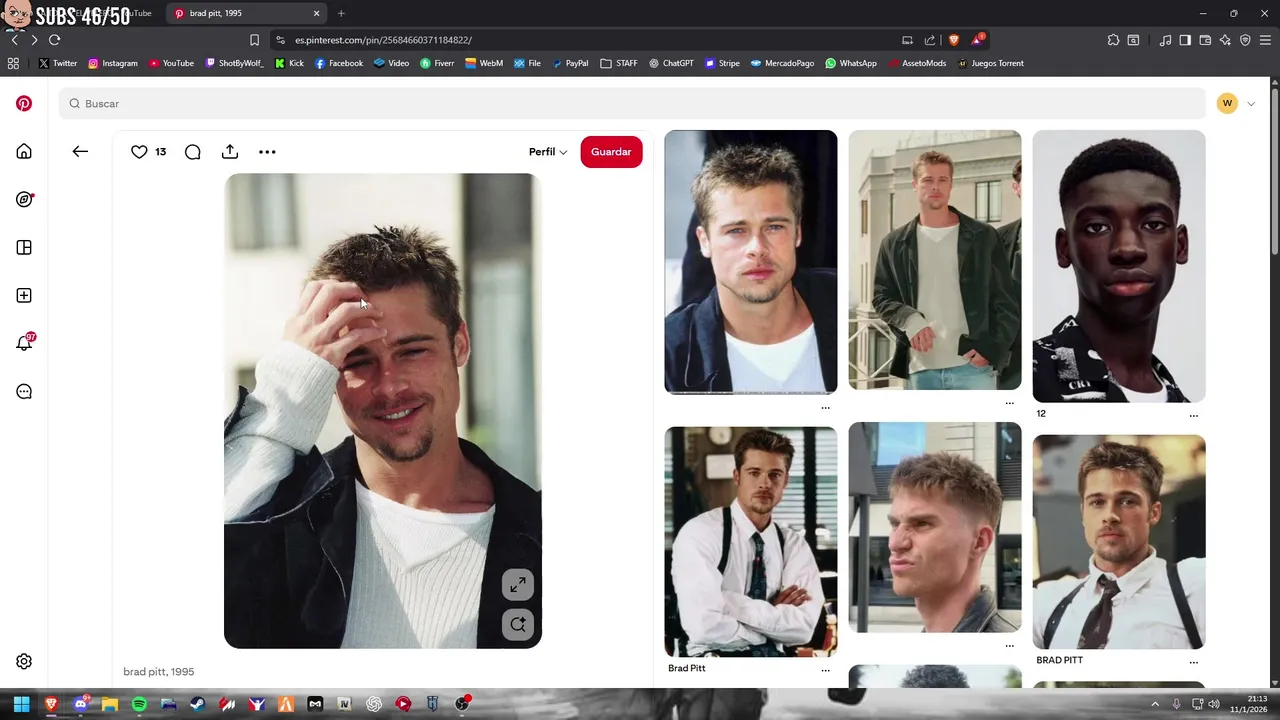This screenshot has width=1280, height=720.
Task: Open the Pinterest logo home link
Action: [24, 103]
